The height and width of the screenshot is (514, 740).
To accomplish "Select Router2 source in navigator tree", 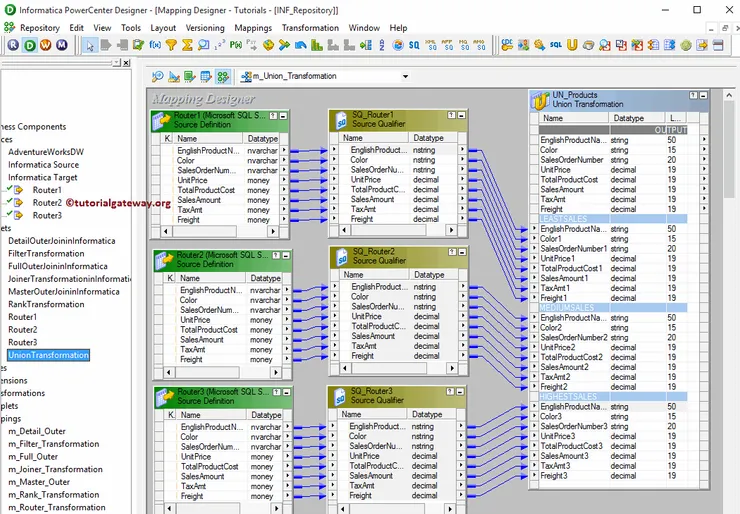I will (x=47, y=202).
